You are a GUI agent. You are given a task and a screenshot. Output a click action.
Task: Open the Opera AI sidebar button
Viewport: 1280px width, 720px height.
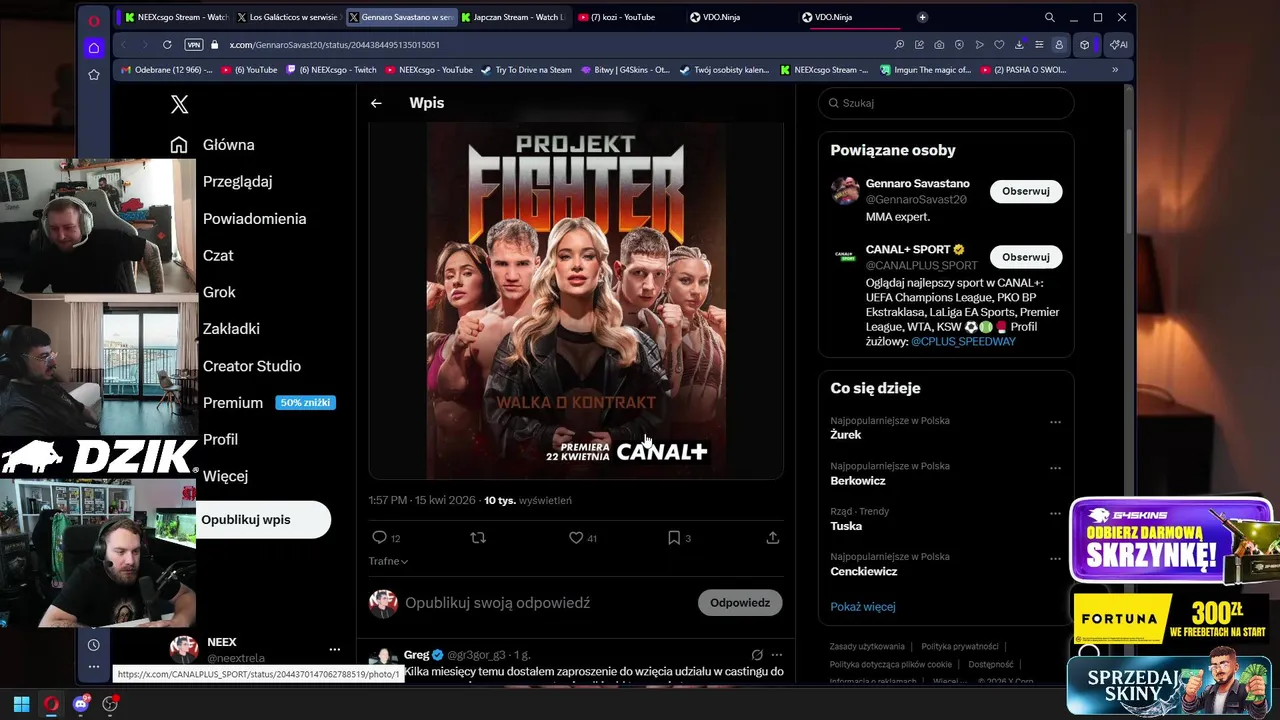click(1119, 45)
